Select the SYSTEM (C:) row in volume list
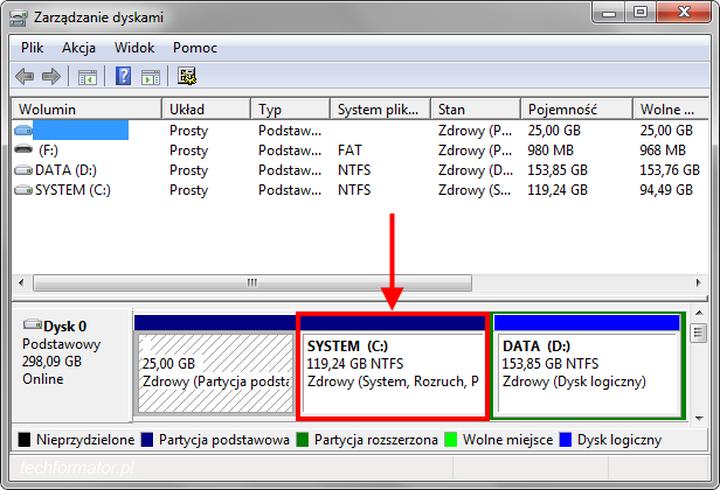 72,190
